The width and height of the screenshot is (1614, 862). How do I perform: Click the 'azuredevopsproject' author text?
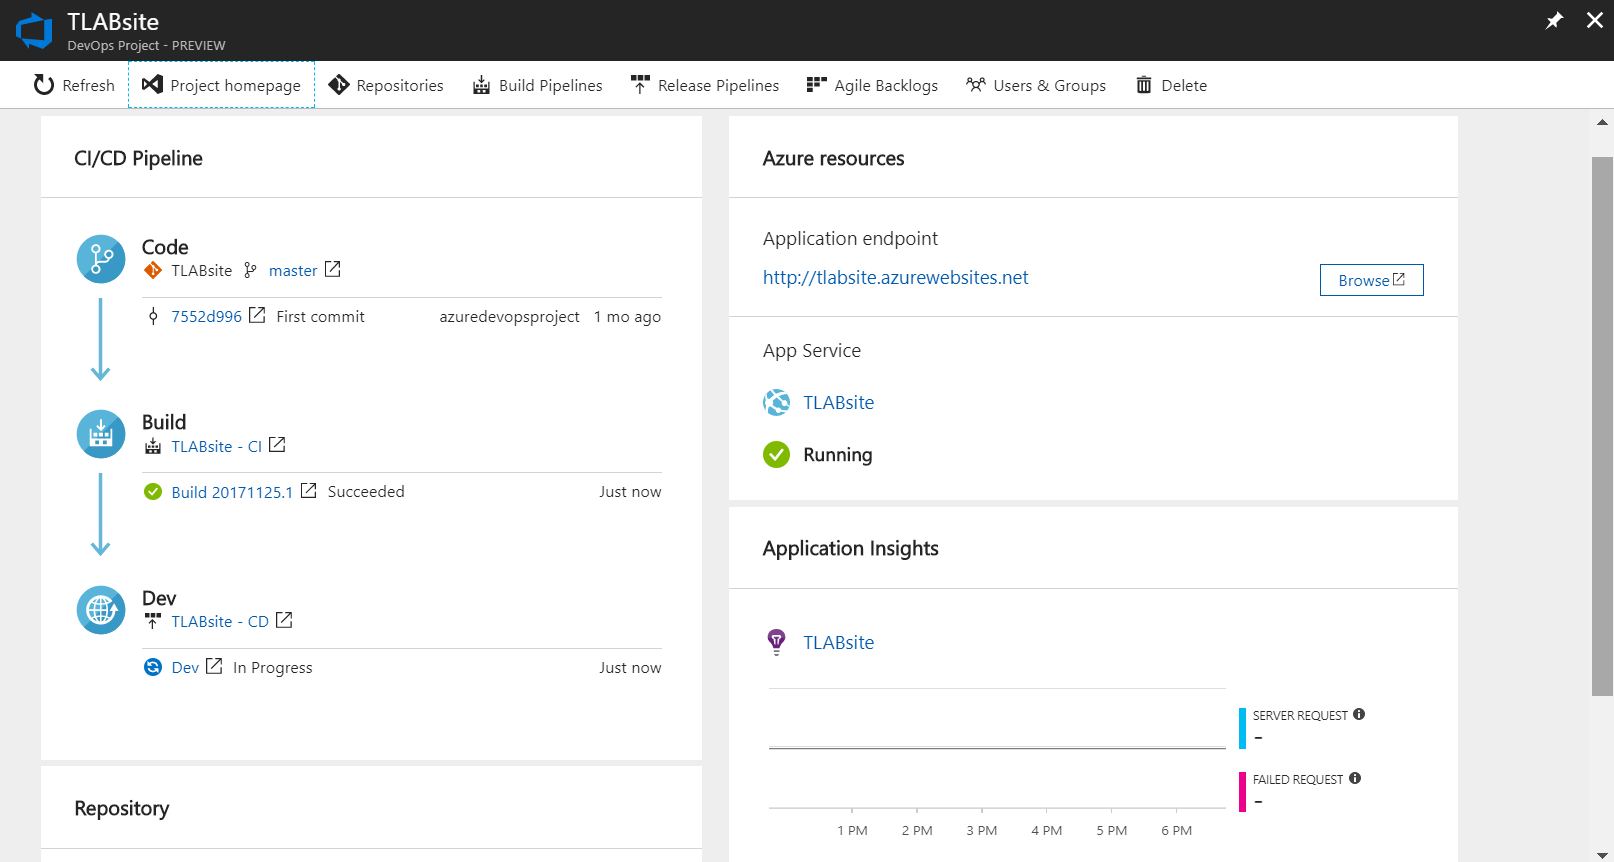pyautogui.click(x=509, y=316)
